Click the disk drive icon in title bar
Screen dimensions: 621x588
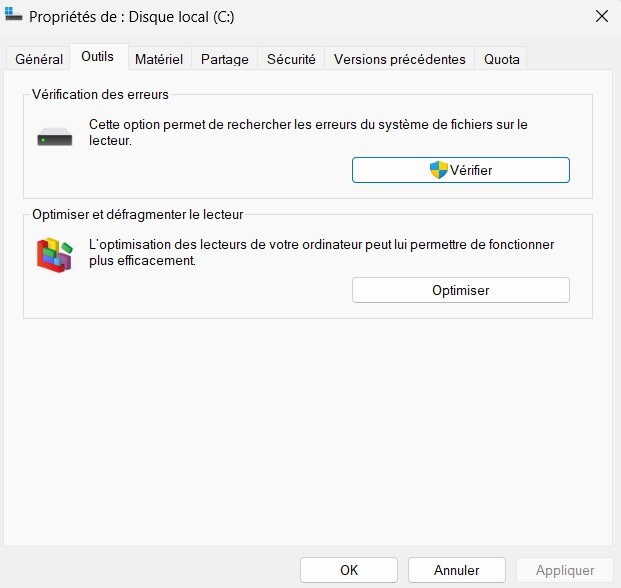[13, 14]
